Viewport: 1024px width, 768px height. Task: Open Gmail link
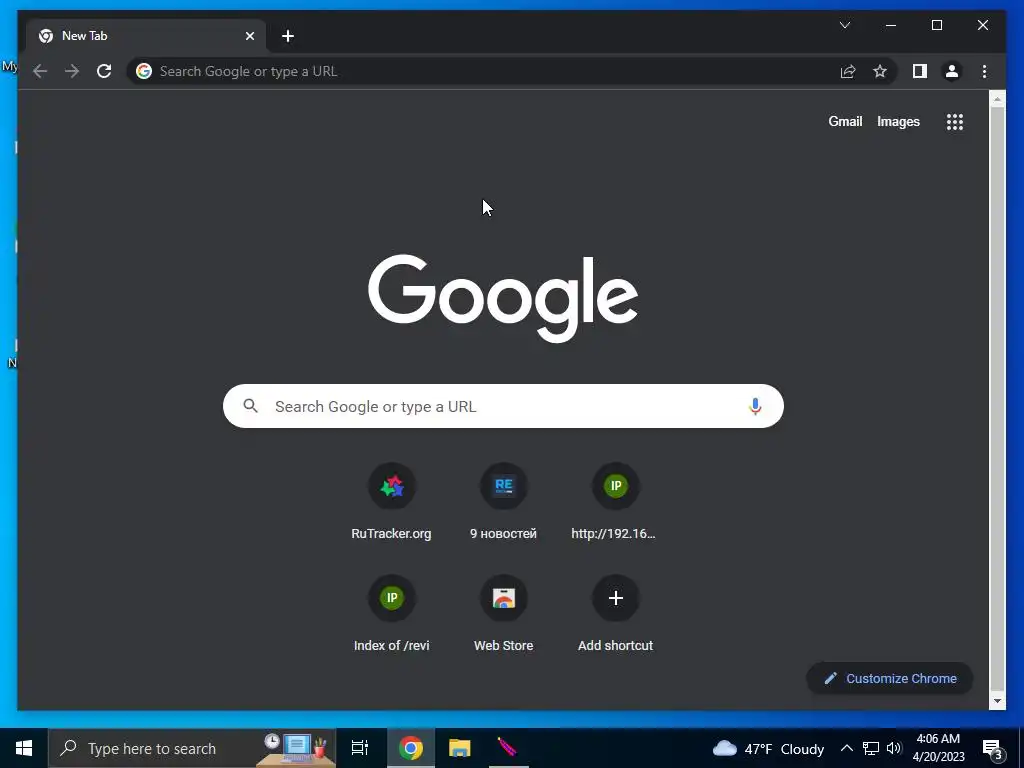845,121
